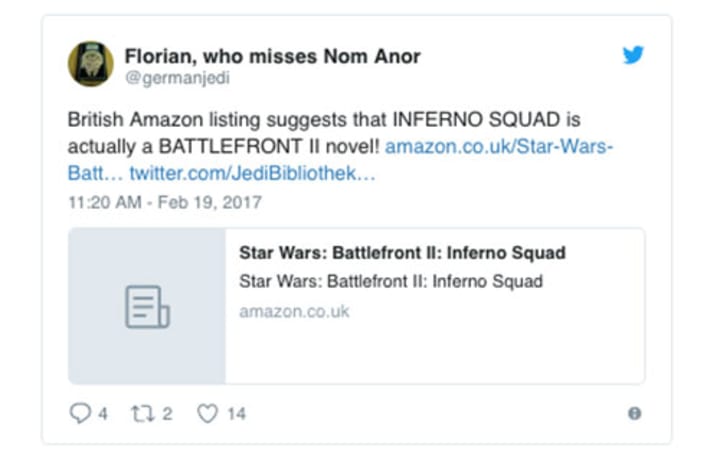Click the bold link card title Inferno Squad
Screen dimensions: 720x456
[402, 253]
